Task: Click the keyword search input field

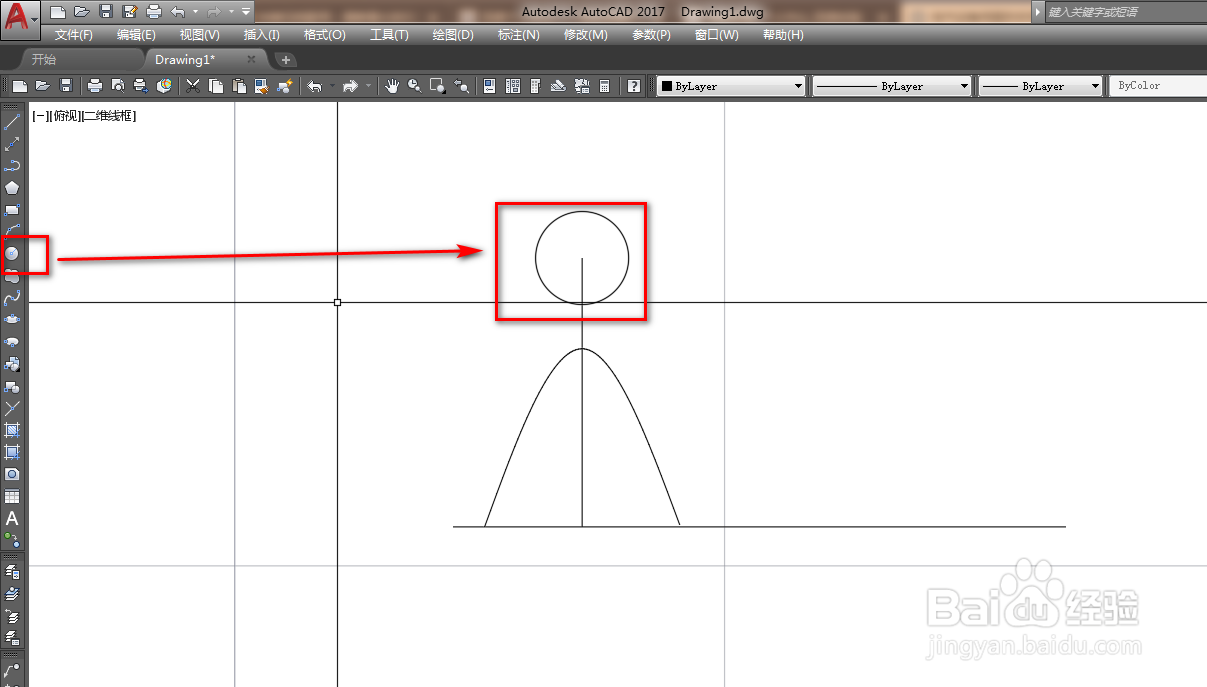Action: pos(1125,12)
